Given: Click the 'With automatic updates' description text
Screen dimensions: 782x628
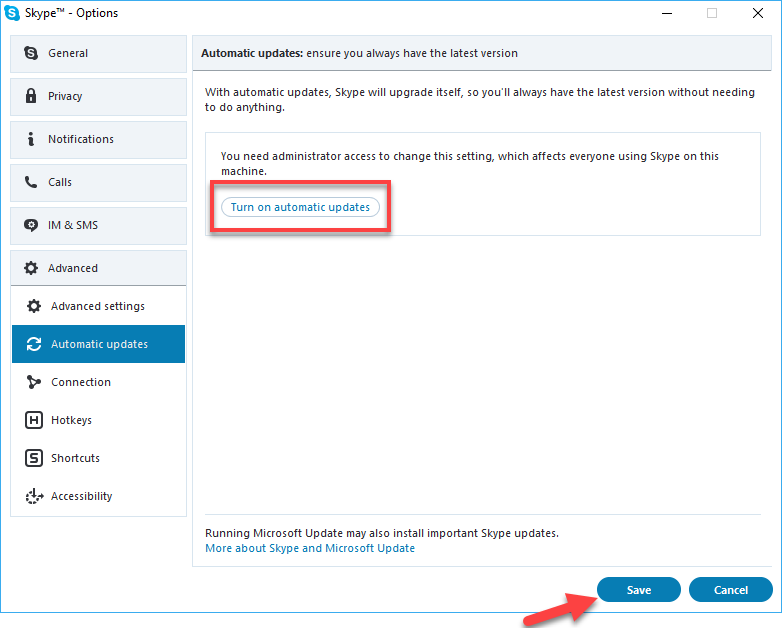Looking at the screenshot, I should pos(480,99).
